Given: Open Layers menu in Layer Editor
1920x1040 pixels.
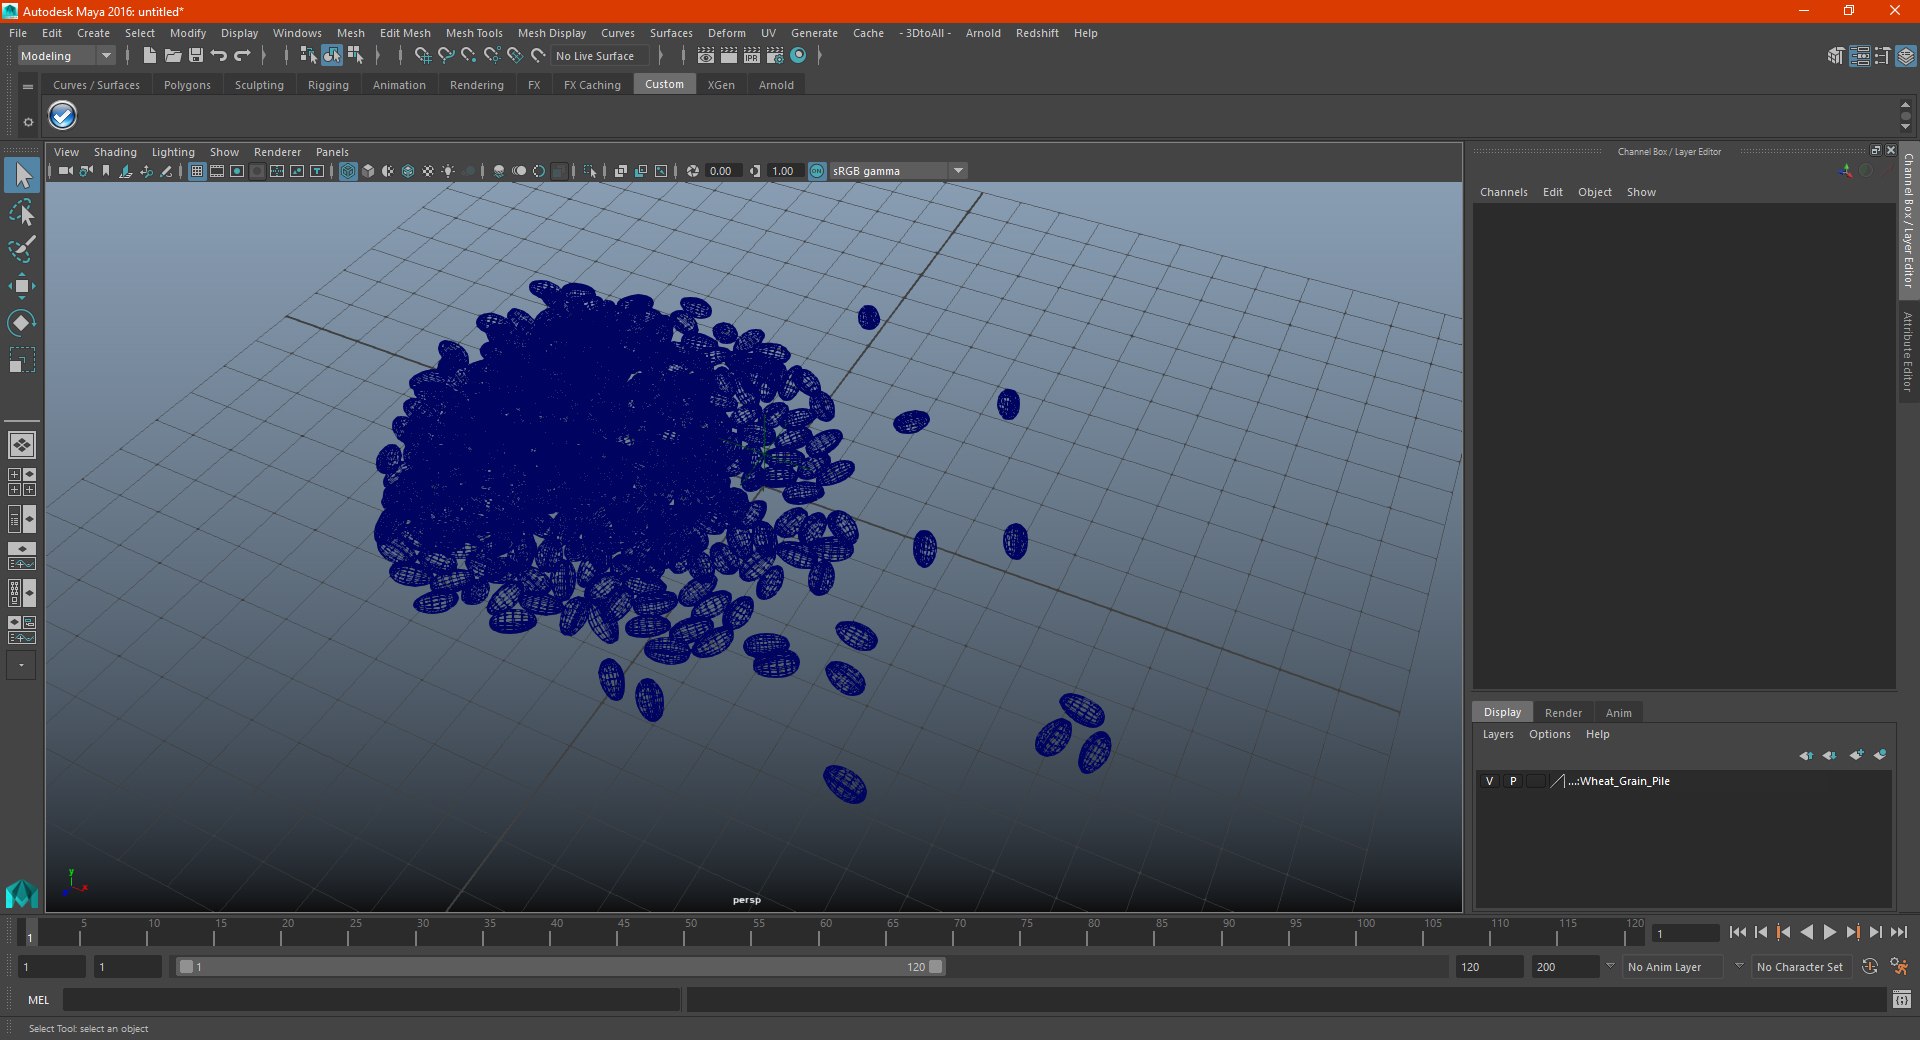Looking at the screenshot, I should (x=1497, y=734).
